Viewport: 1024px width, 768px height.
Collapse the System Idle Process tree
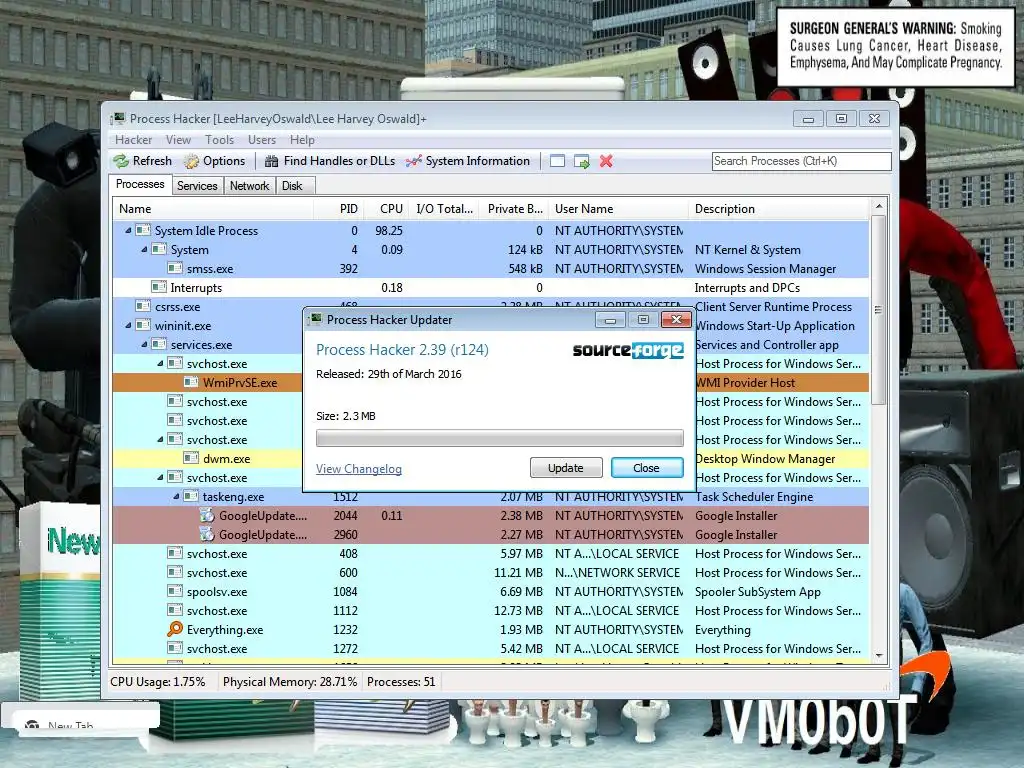128,231
